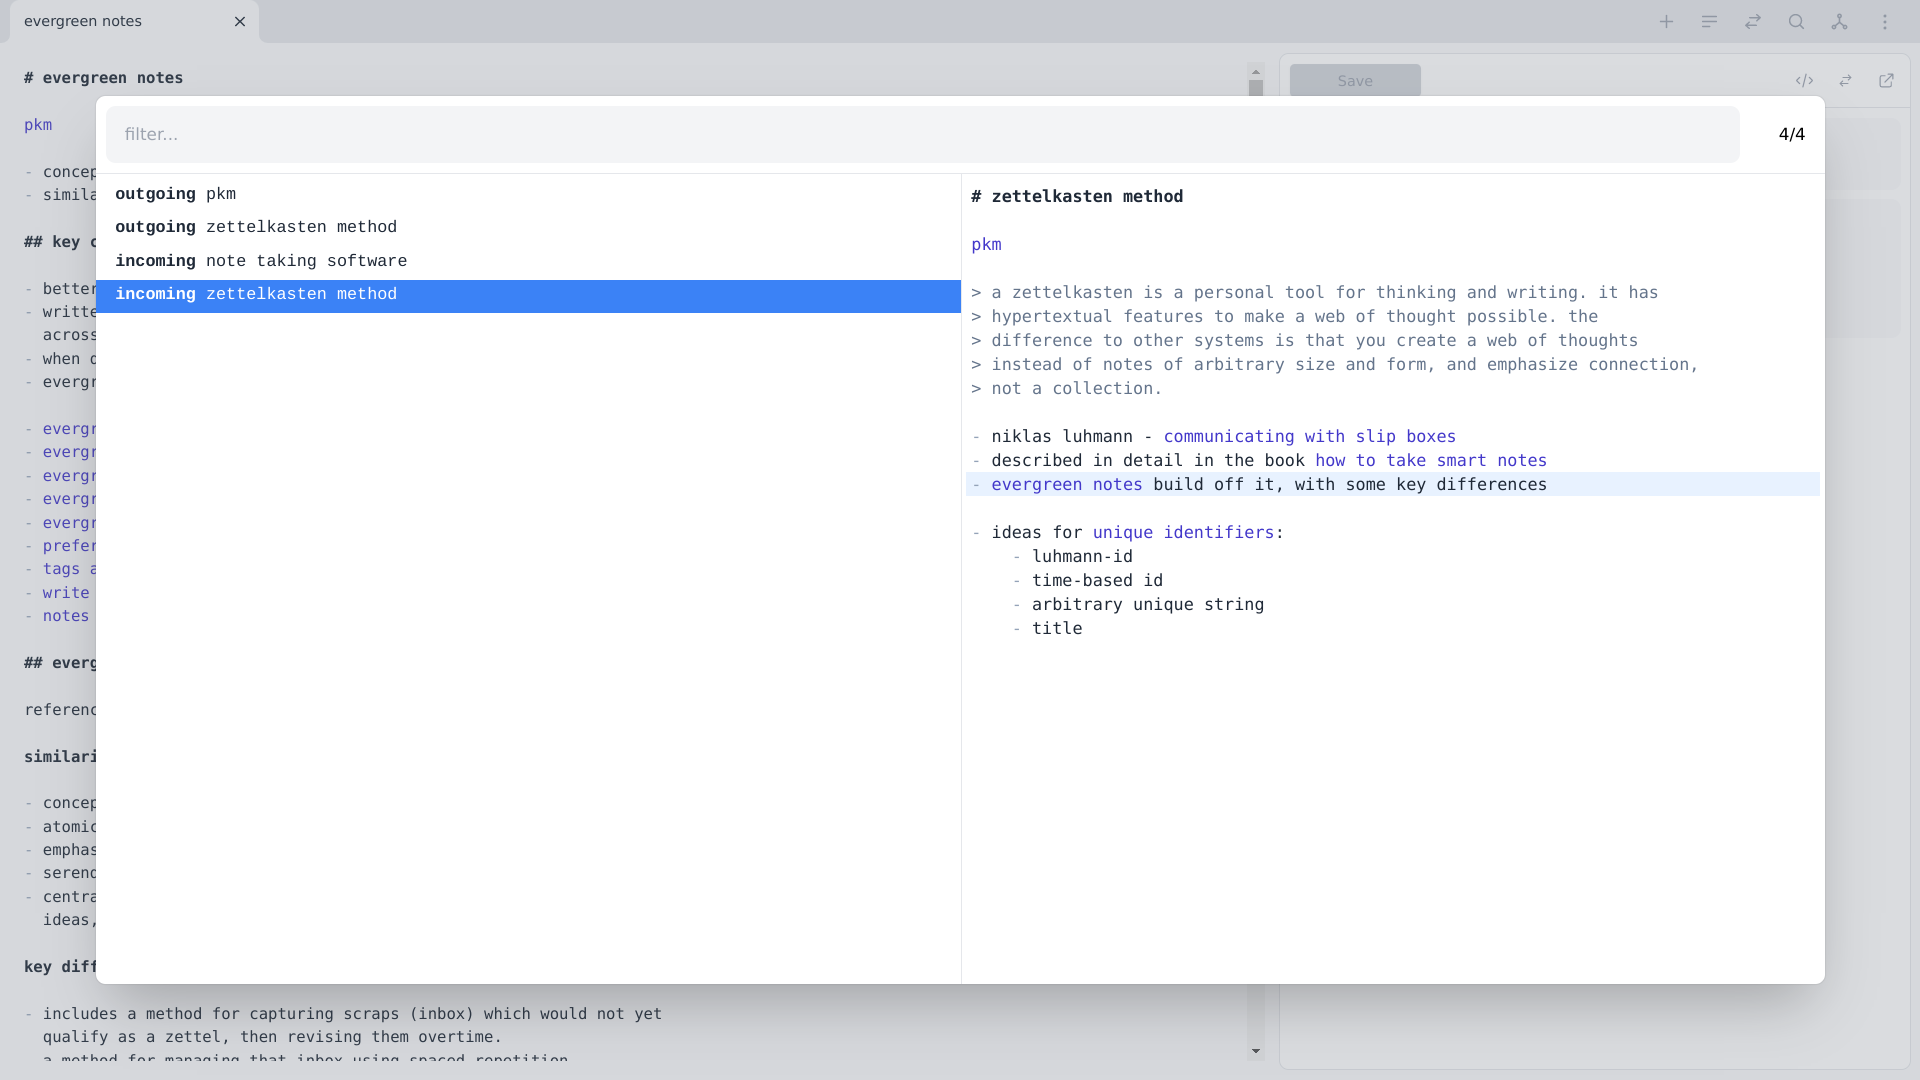The height and width of the screenshot is (1080, 1920).
Task: Open the vertical three-dots menu
Action: (x=1885, y=21)
